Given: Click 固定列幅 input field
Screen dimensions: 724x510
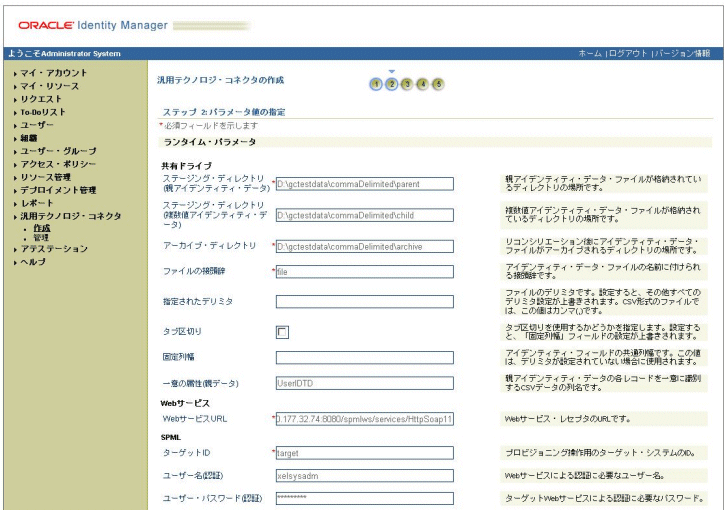Looking at the screenshot, I should [365, 357].
